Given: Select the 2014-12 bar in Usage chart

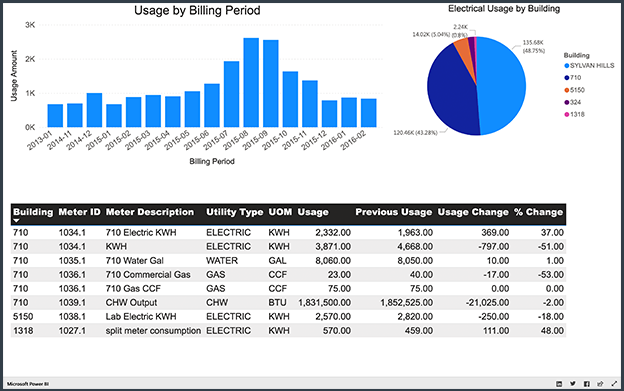Looking at the screenshot, I should (94, 110).
